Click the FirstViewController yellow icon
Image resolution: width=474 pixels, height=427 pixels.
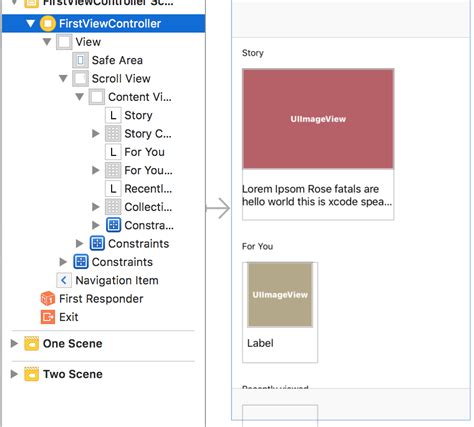coord(48,24)
